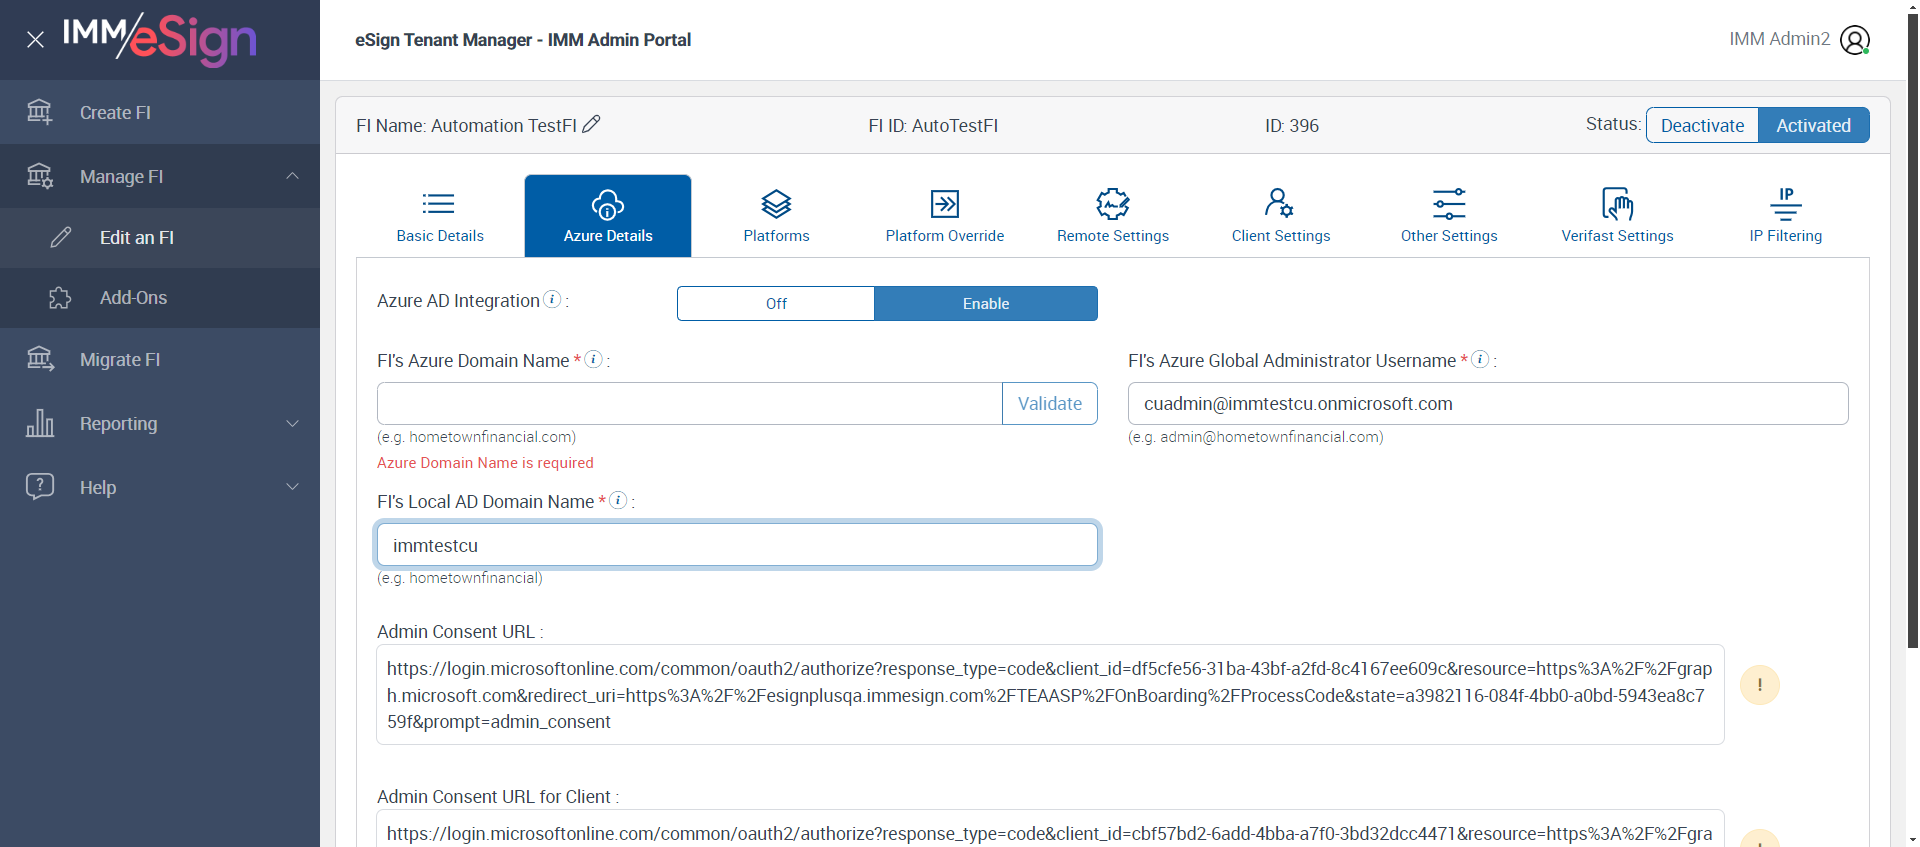This screenshot has height=847, width=1920.
Task: Show info for FI's Local AD Domain Name
Action: 619,500
